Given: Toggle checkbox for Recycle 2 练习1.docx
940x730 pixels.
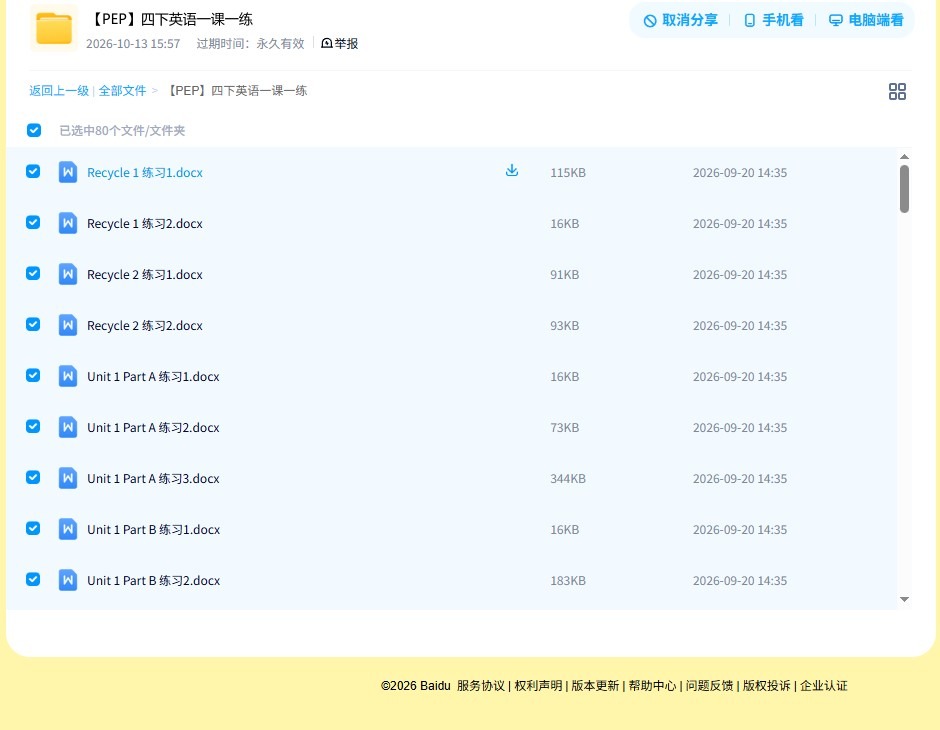Looking at the screenshot, I should pos(33,273).
